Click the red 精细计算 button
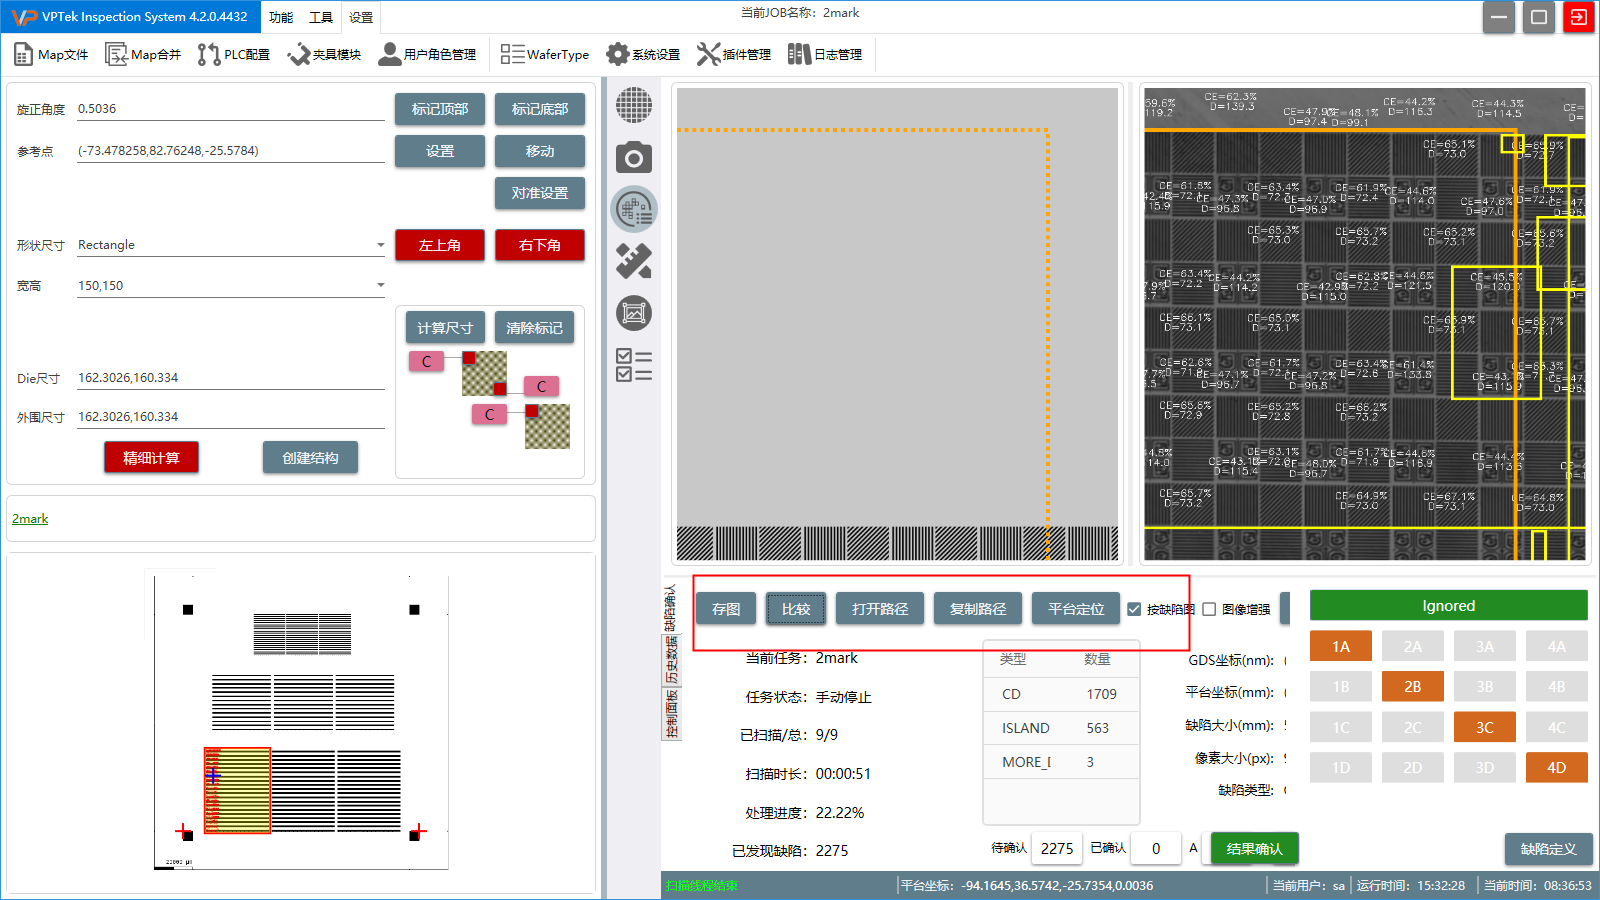The width and height of the screenshot is (1600, 900). click(x=151, y=458)
